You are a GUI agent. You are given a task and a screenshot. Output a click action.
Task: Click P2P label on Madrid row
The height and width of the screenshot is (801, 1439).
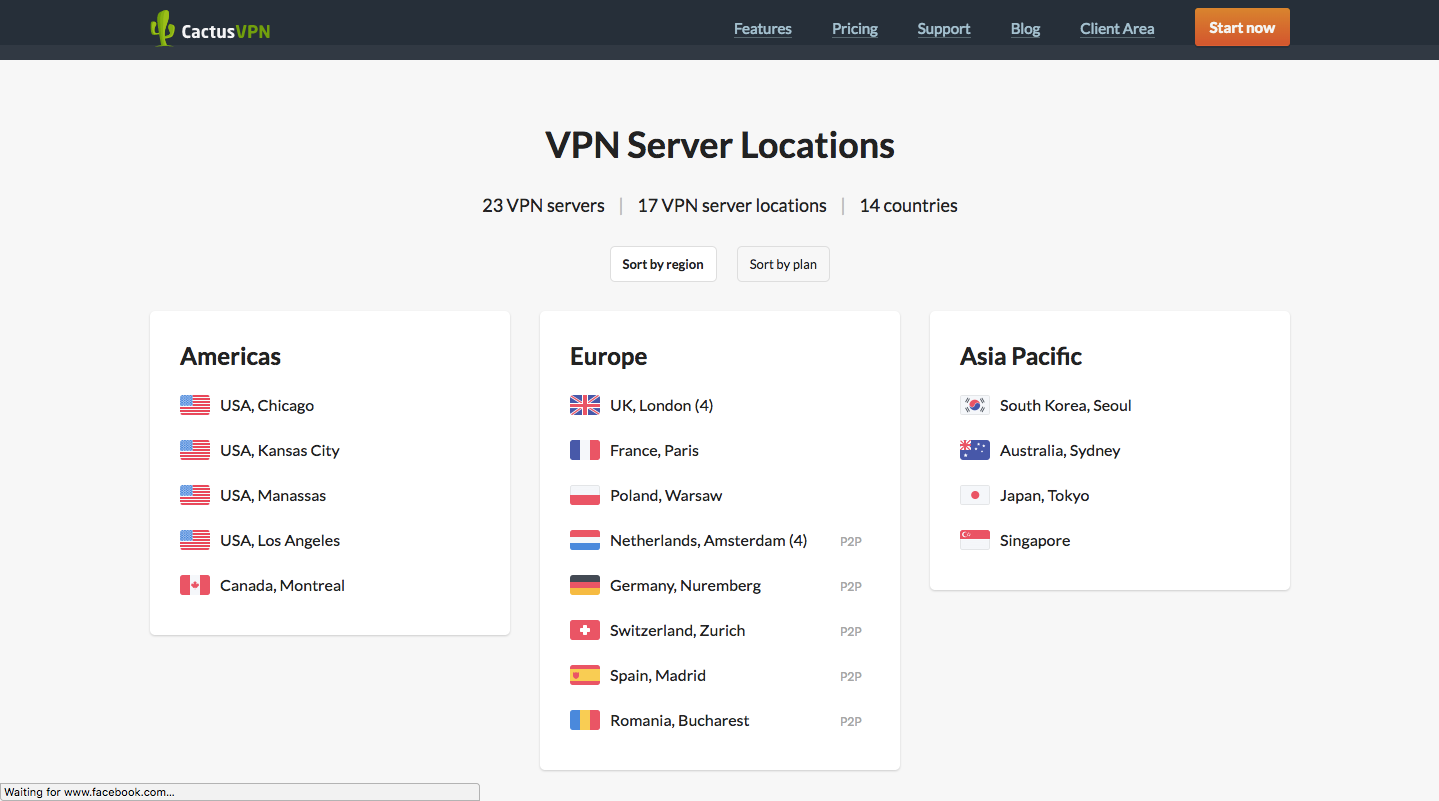(851, 676)
